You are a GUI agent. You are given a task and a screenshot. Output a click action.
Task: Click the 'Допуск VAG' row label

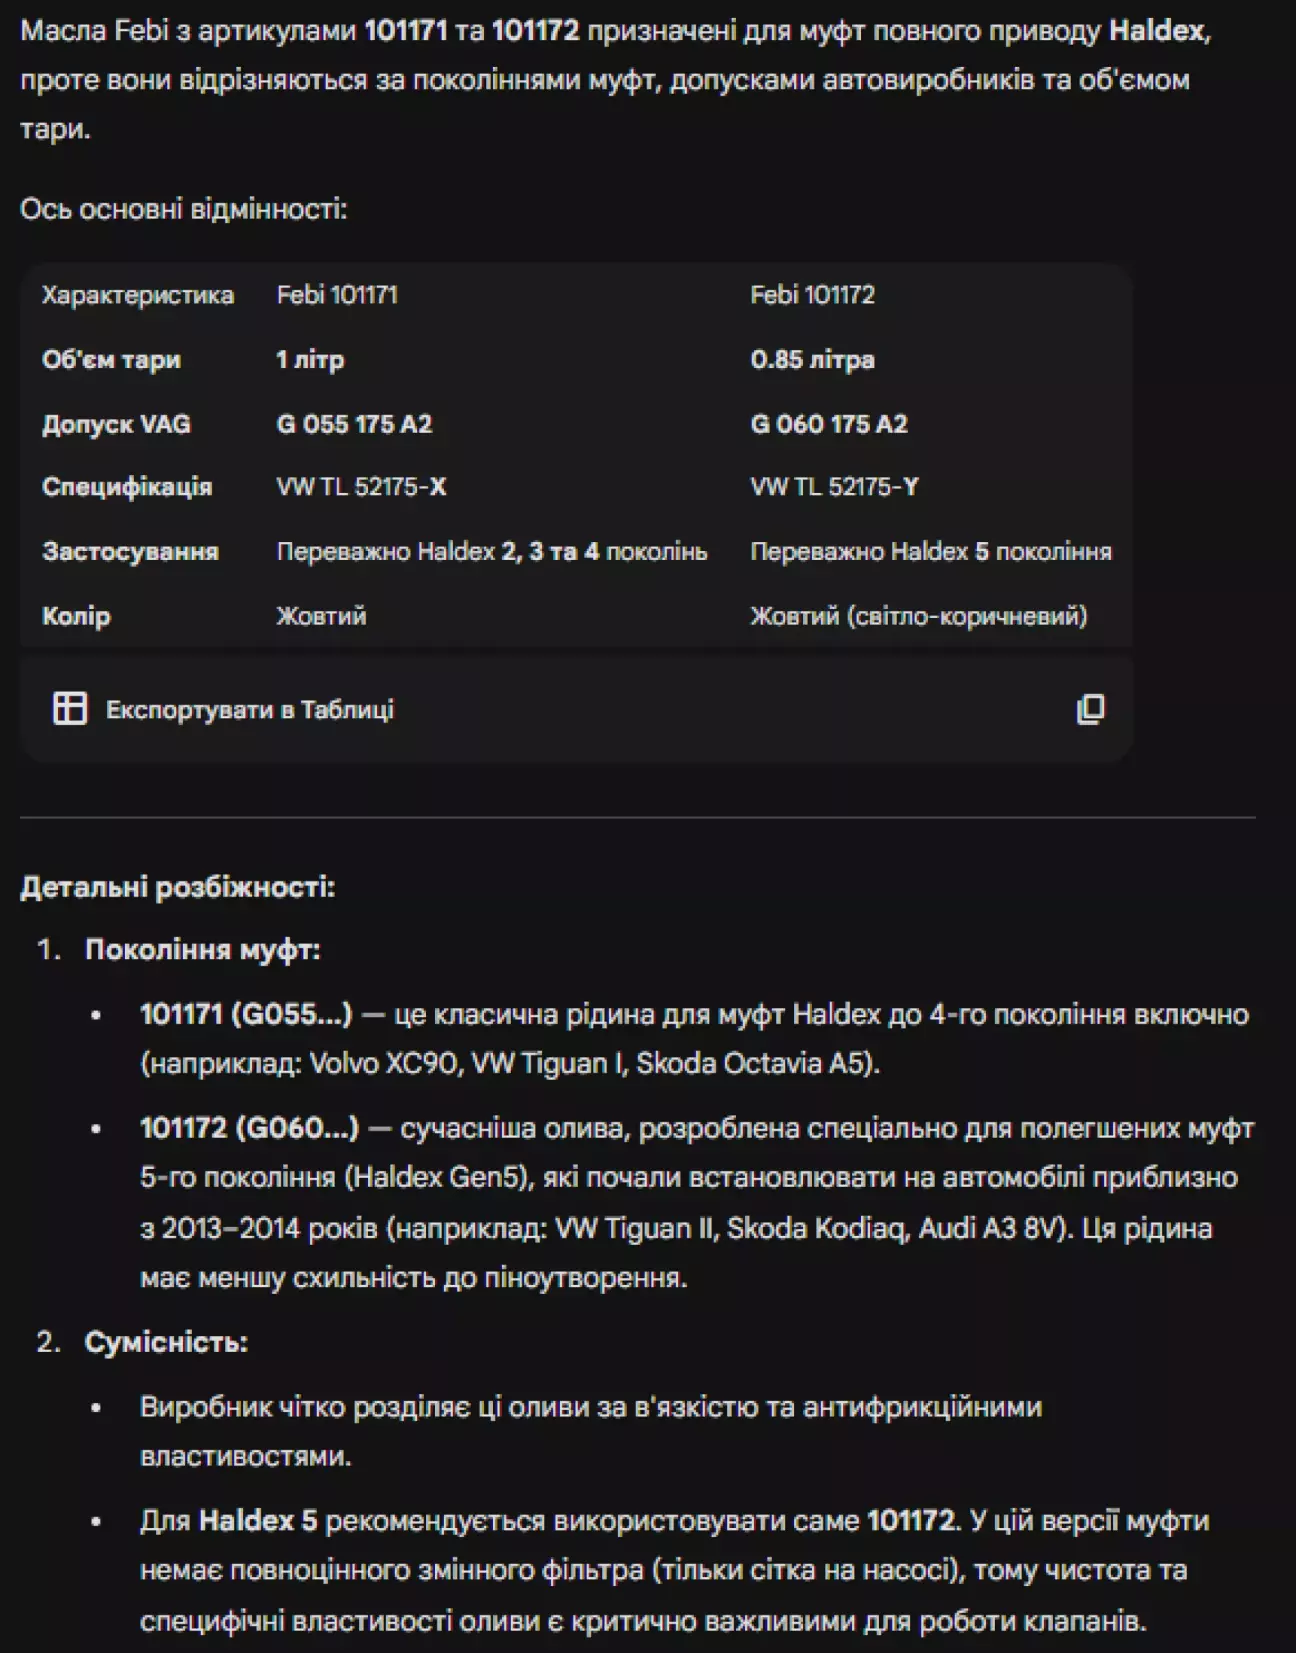(116, 424)
